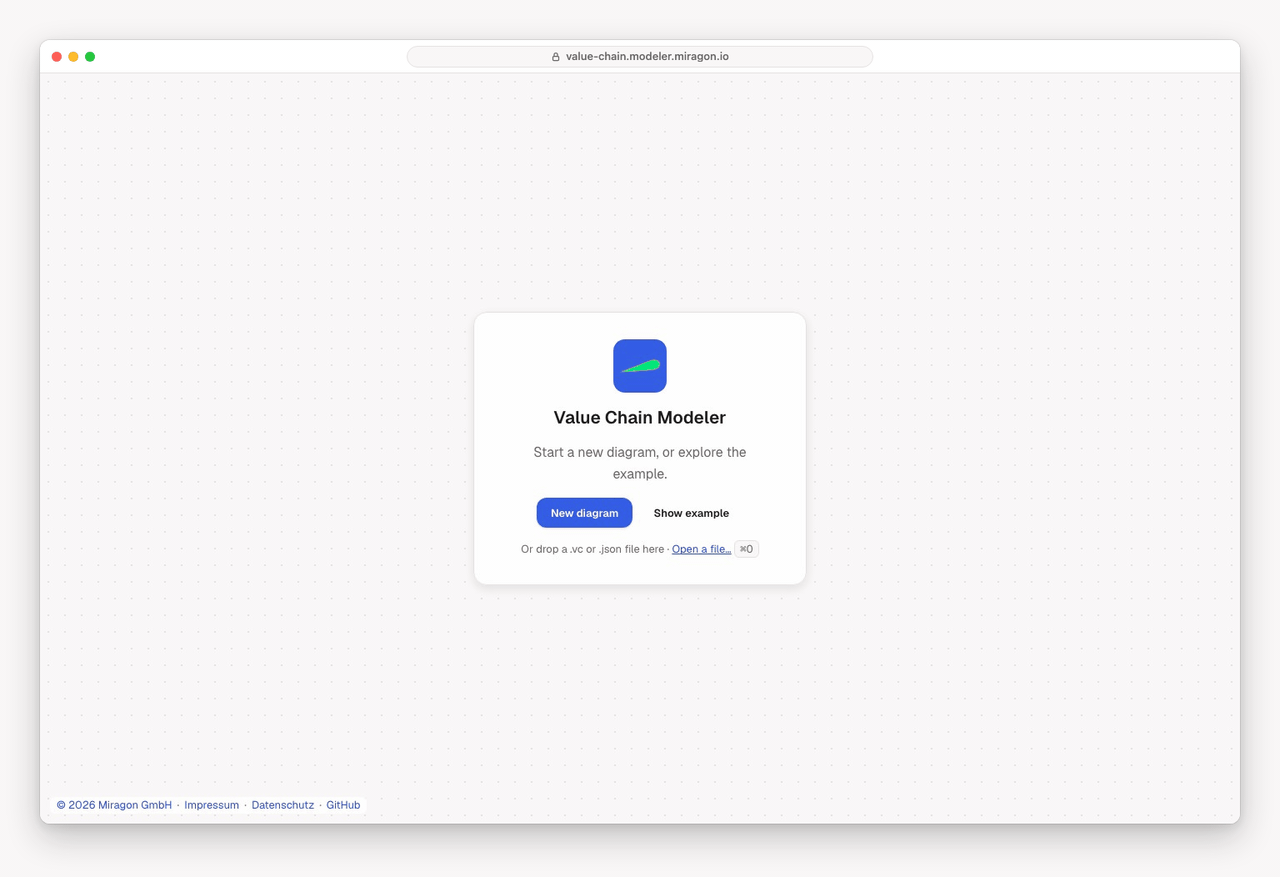Click the ⌘O keyboard shortcut badge

point(747,549)
